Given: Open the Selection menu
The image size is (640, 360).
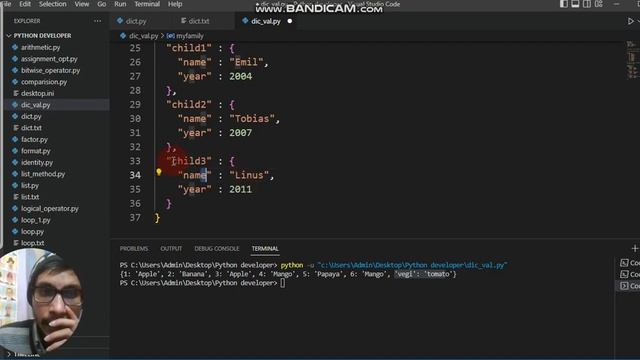Looking at the screenshot, I should (53, 4).
